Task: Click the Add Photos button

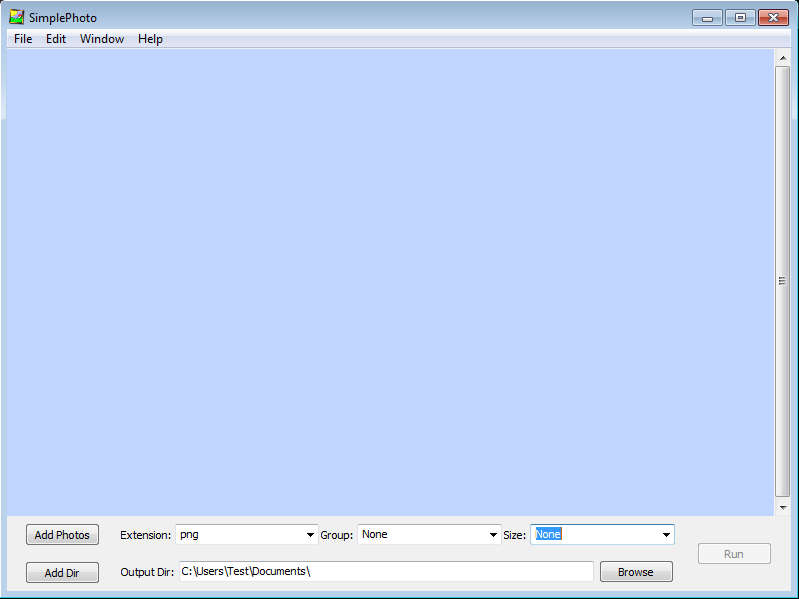Action: (x=62, y=535)
